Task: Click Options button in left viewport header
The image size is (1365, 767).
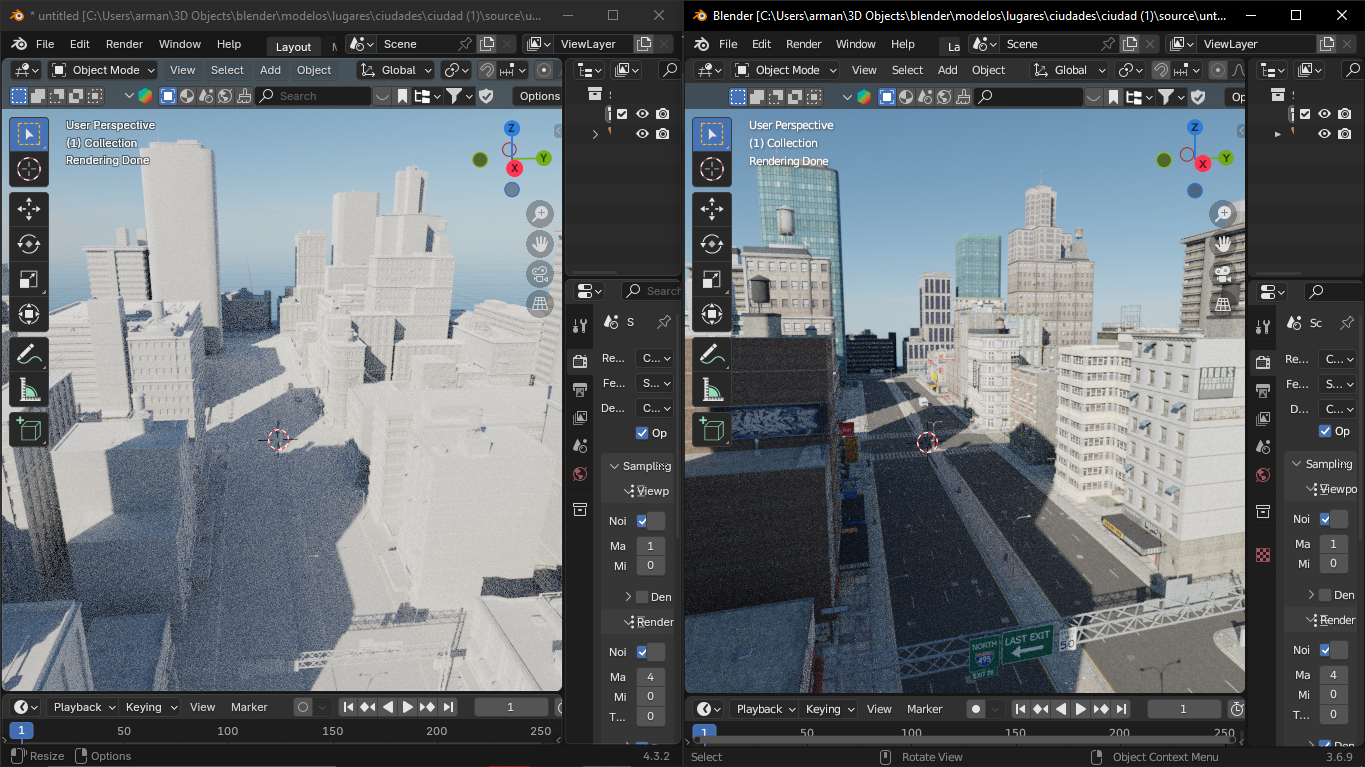Action: pos(538,96)
